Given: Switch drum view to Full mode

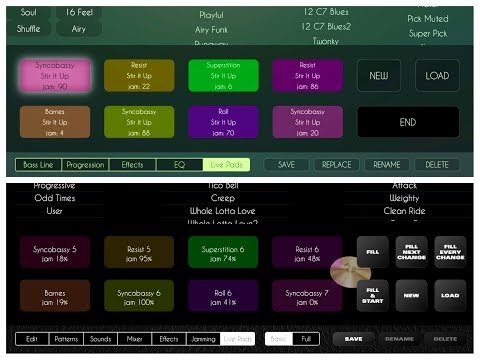Looking at the screenshot, I should pos(306,339).
